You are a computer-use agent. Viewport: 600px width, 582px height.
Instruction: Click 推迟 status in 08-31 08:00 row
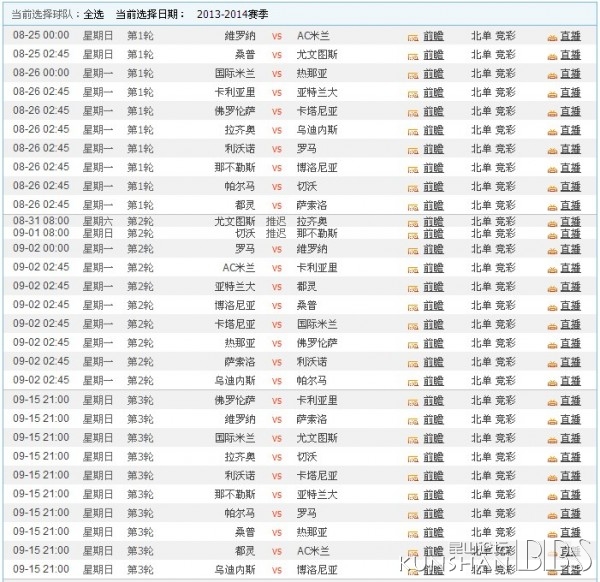[276, 222]
